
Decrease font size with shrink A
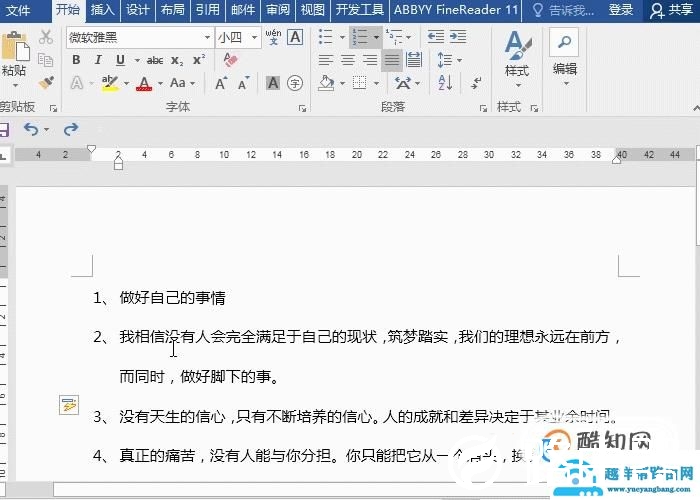244,83
